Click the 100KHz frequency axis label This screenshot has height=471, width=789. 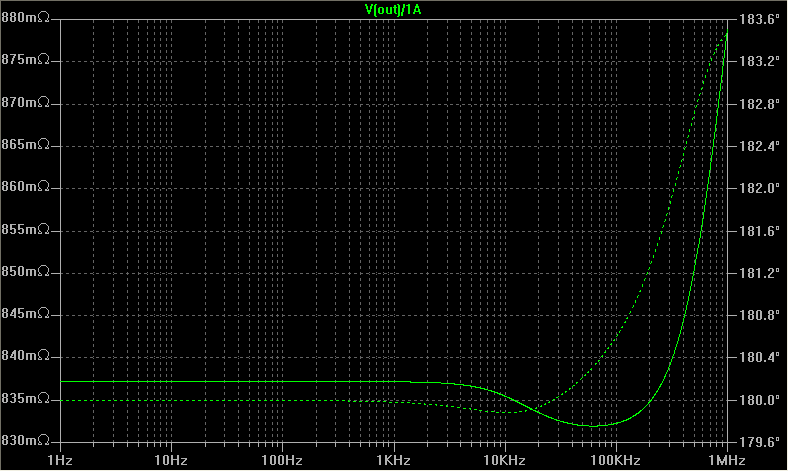pyautogui.click(x=615, y=460)
